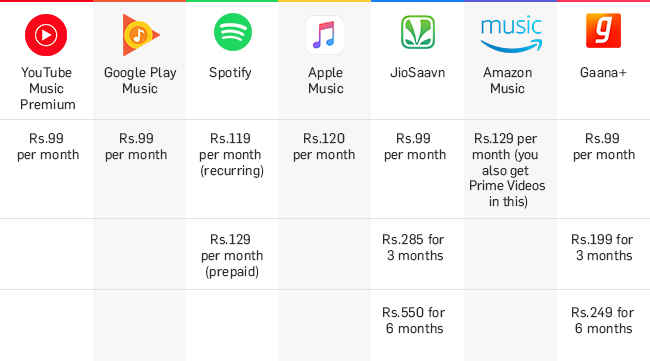Select the JioSaavn name label

coord(417,73)
